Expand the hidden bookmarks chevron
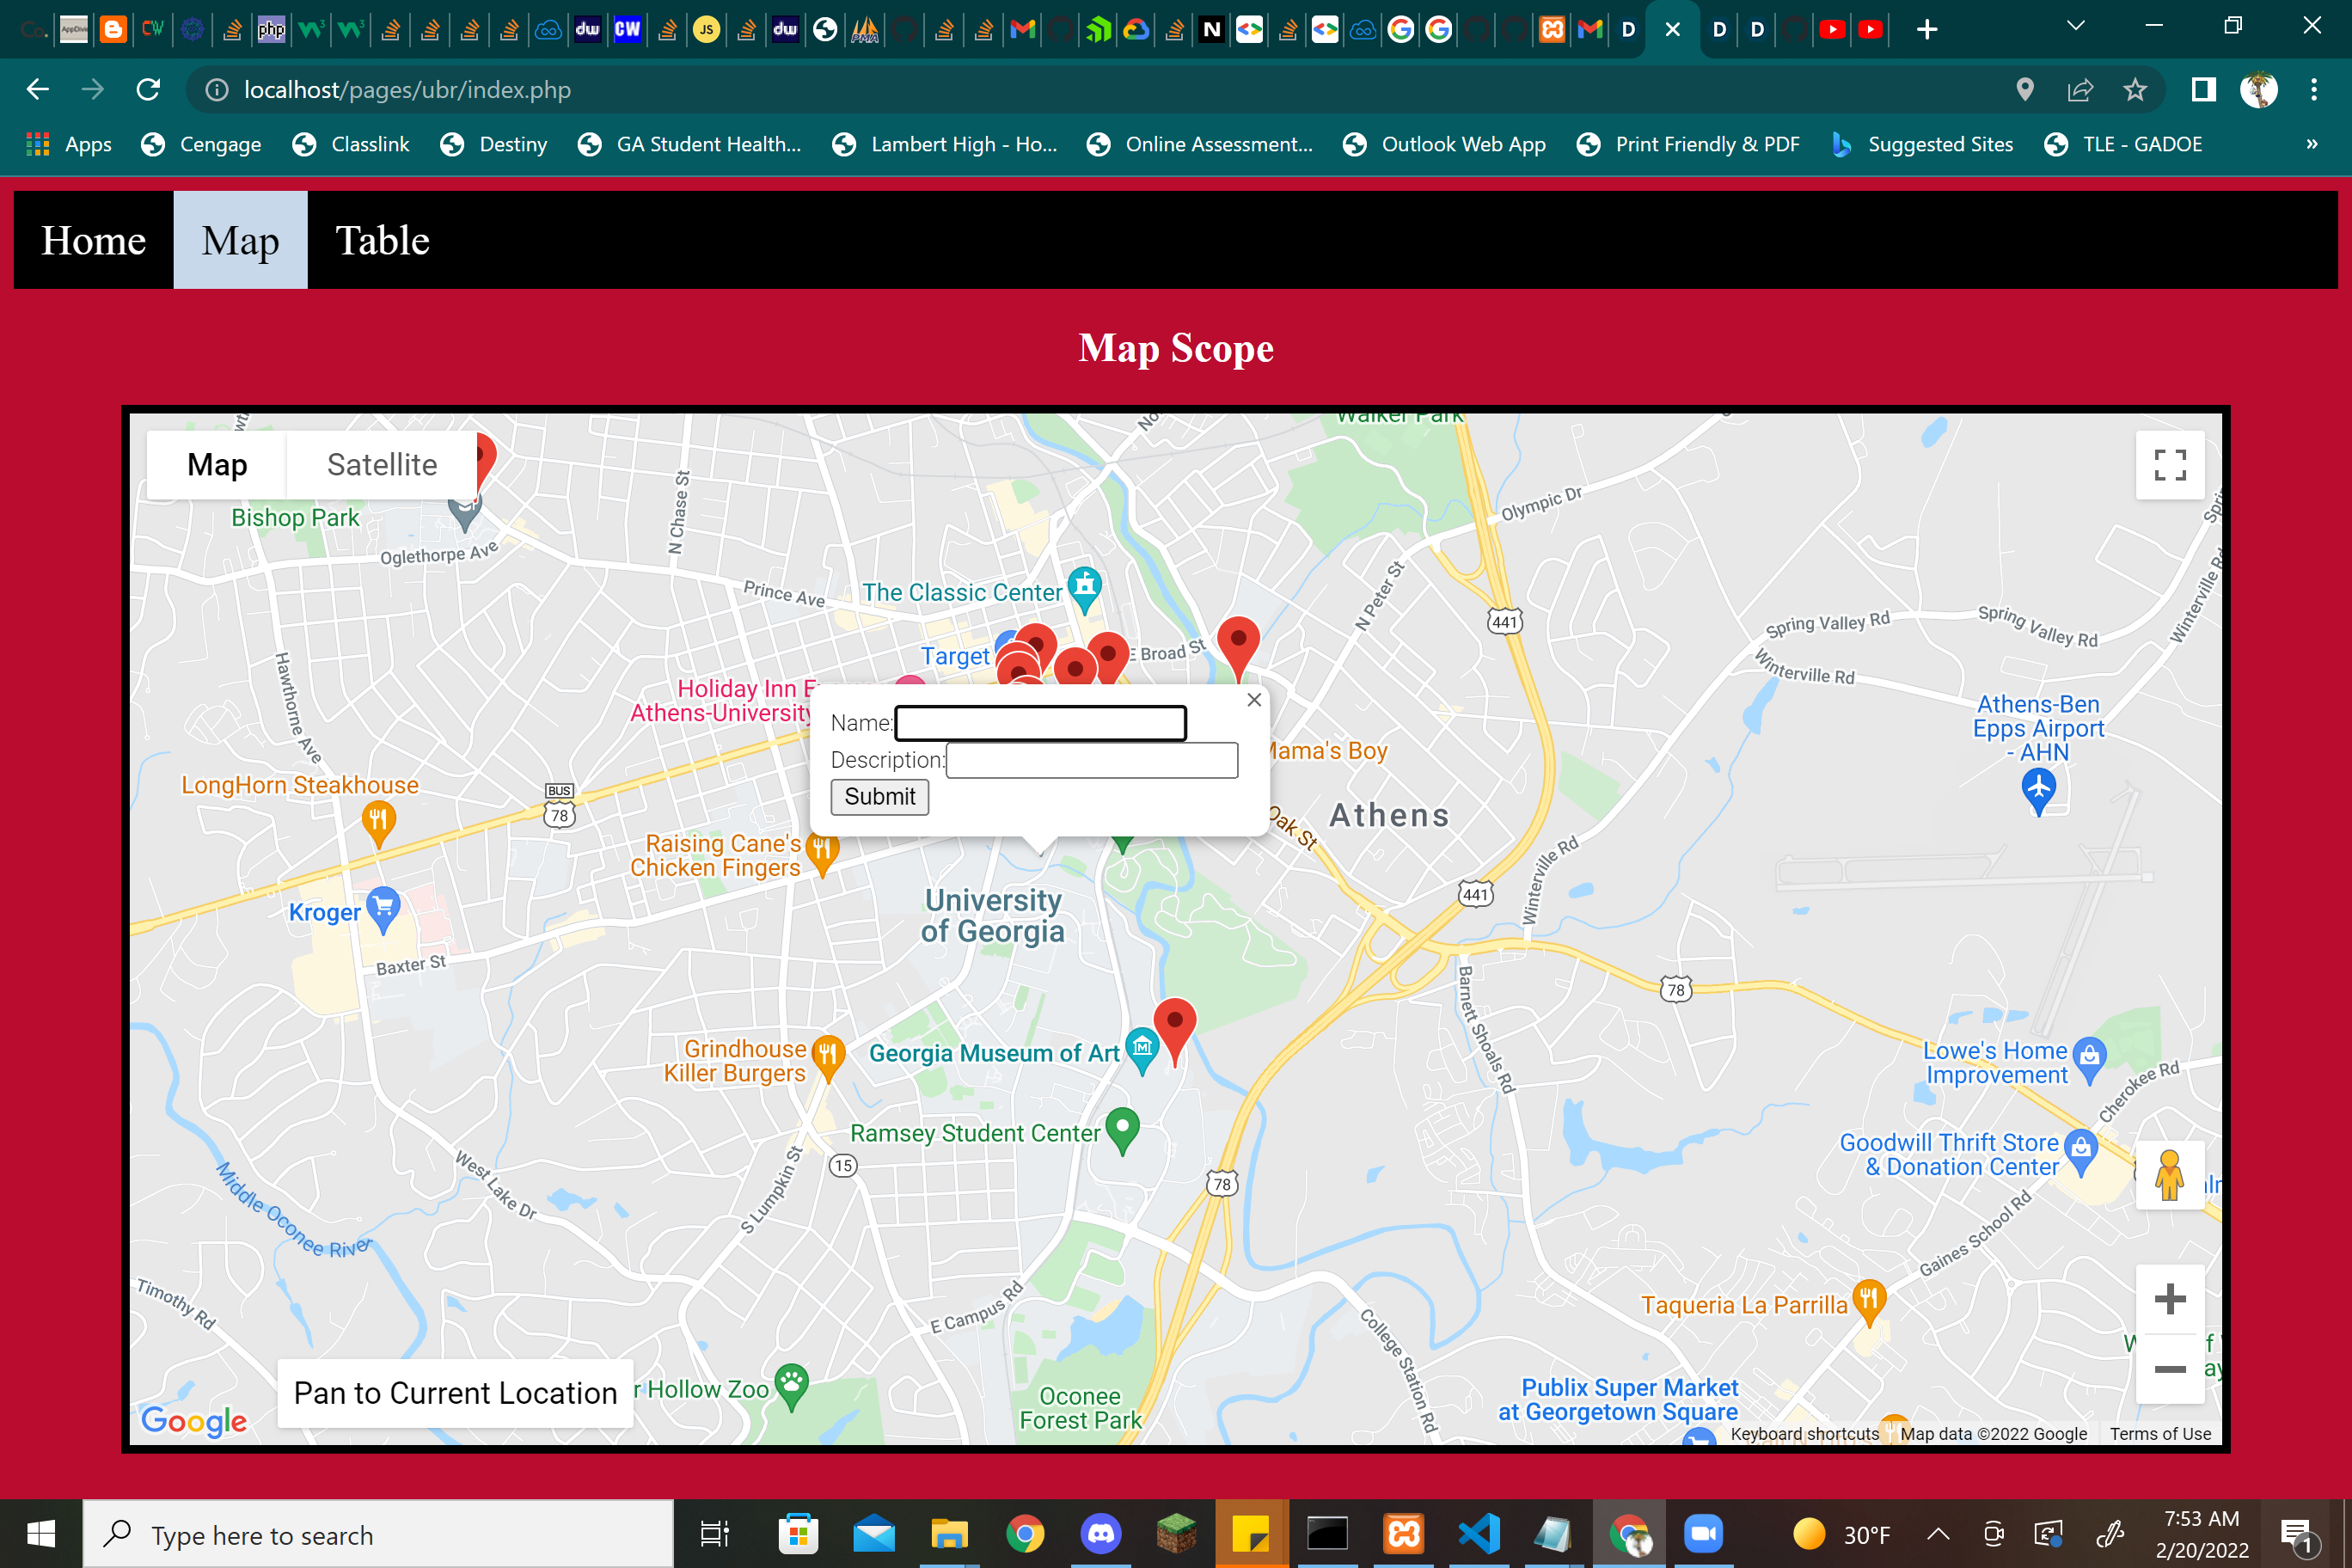Screen dimensions: 2352x1568 pos(2311,144)
